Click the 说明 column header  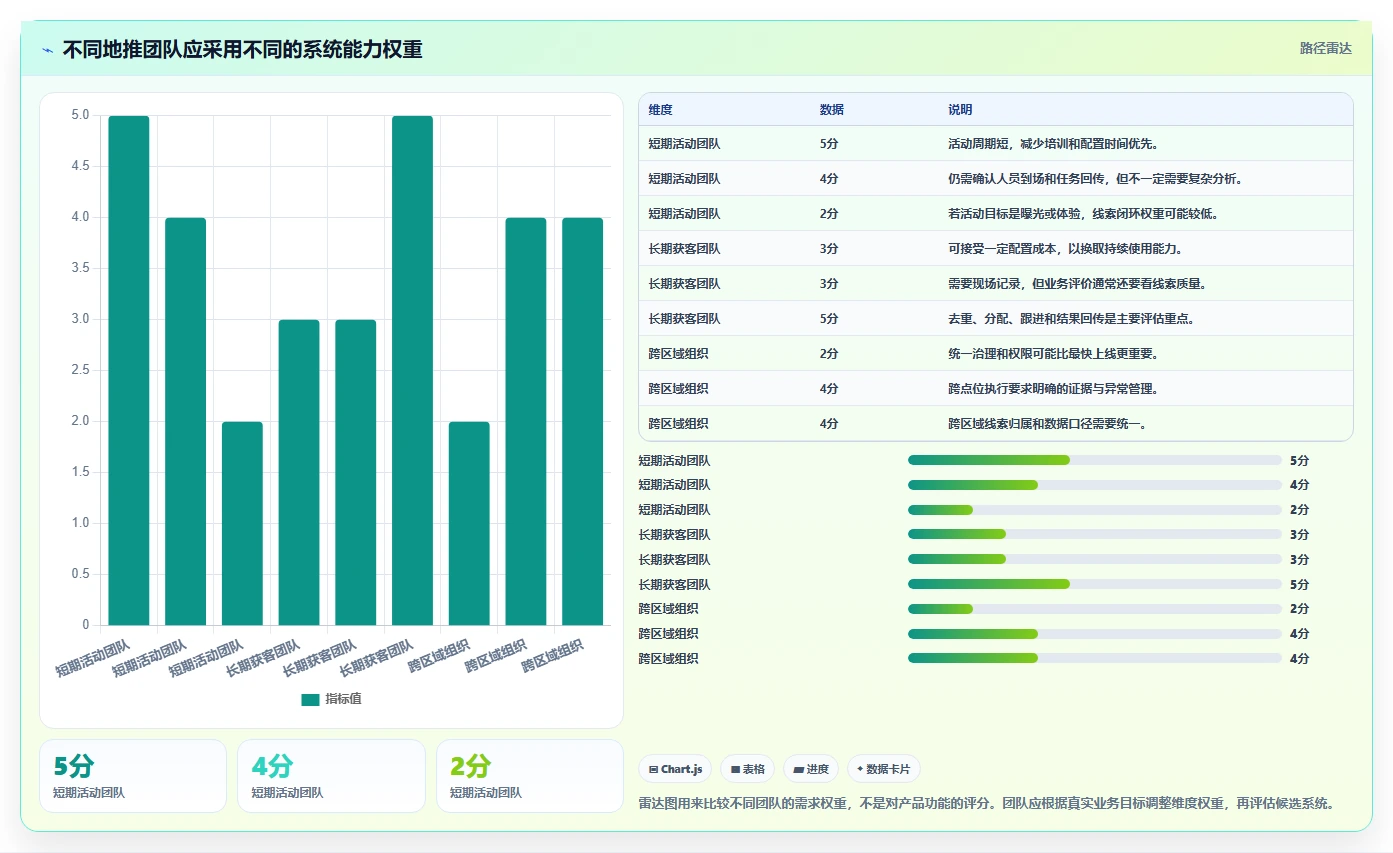click(x=960, y=110)
